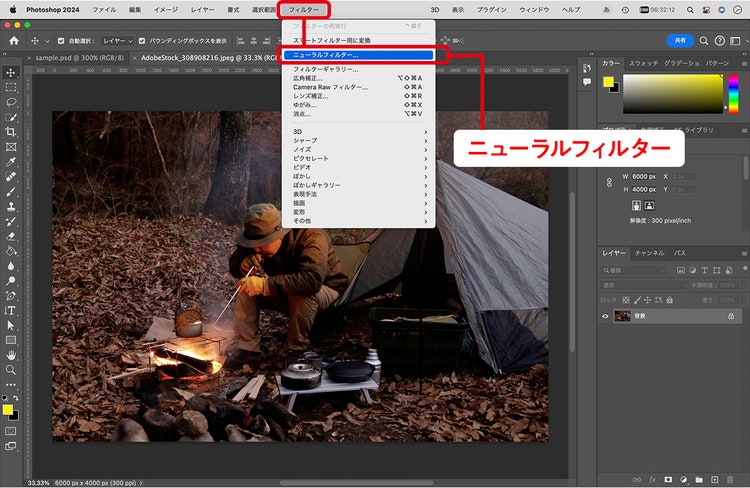750x488 pixels.
Task: Choose レンズ補正 menu item
Action: coord(359,96)
